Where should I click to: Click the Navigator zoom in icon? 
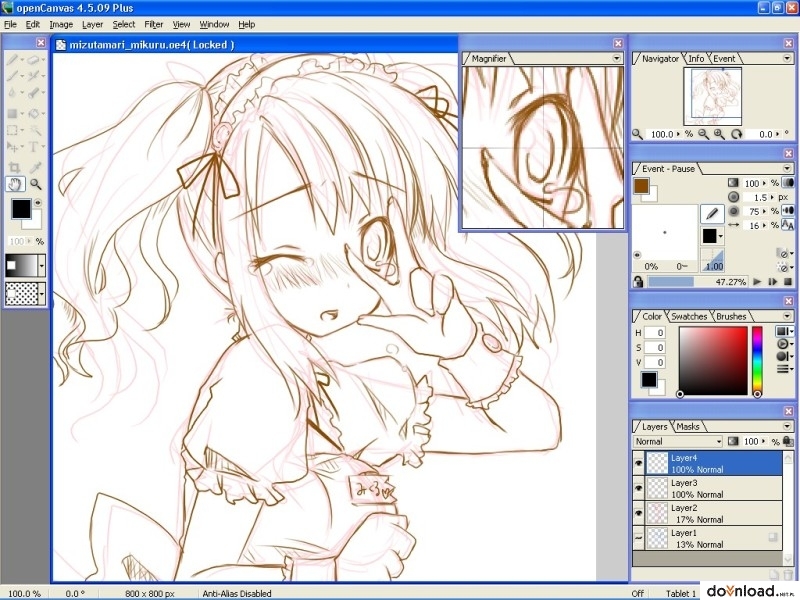719,134
